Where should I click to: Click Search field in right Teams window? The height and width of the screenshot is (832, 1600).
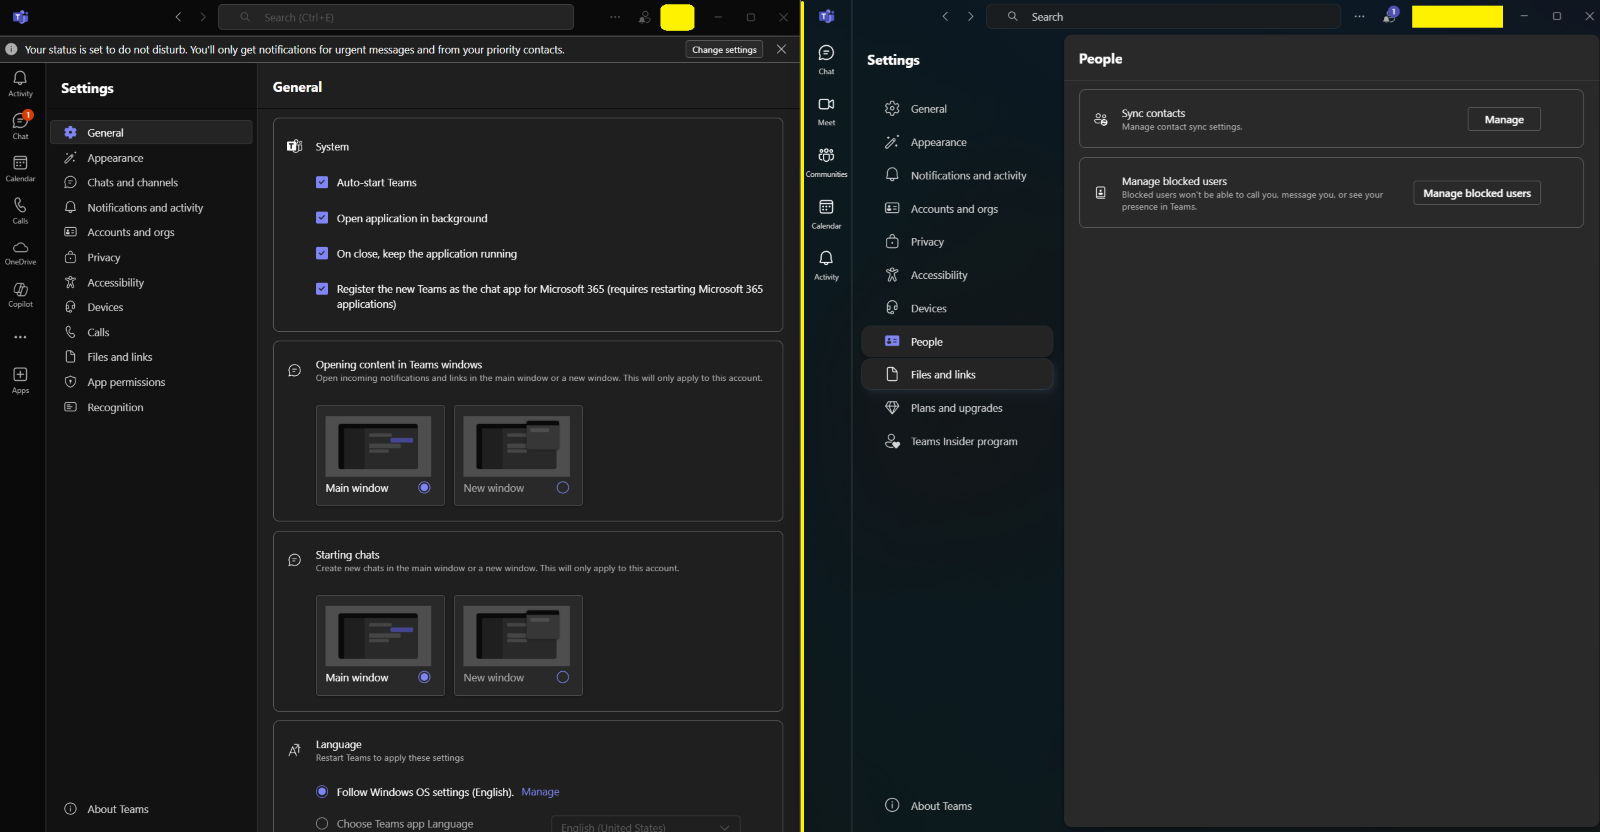pyautogui.click(x=1163, y=17)
